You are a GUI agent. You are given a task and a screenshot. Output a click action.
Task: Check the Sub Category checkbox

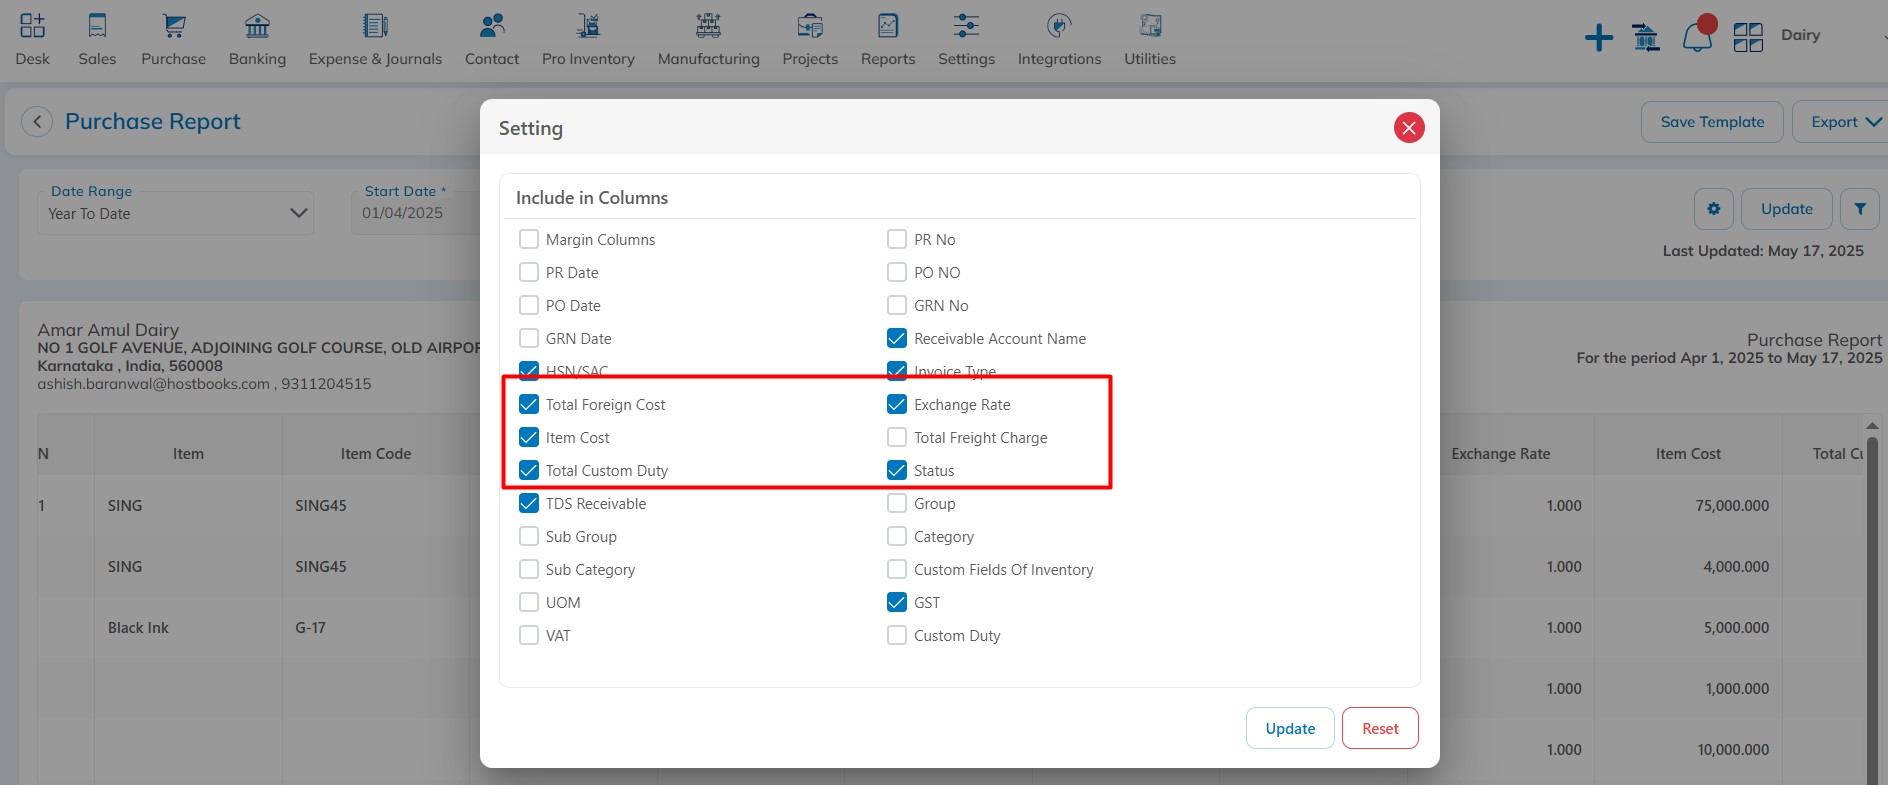pos(529,569)
